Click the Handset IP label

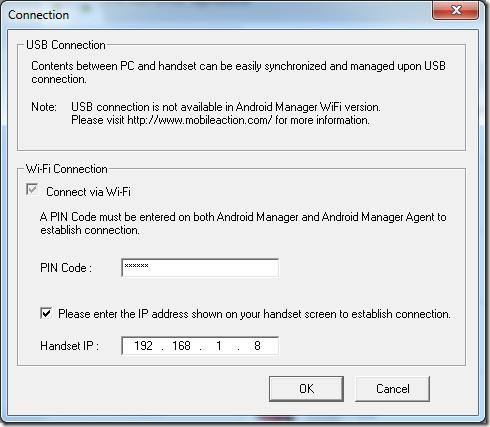point(69,346)
